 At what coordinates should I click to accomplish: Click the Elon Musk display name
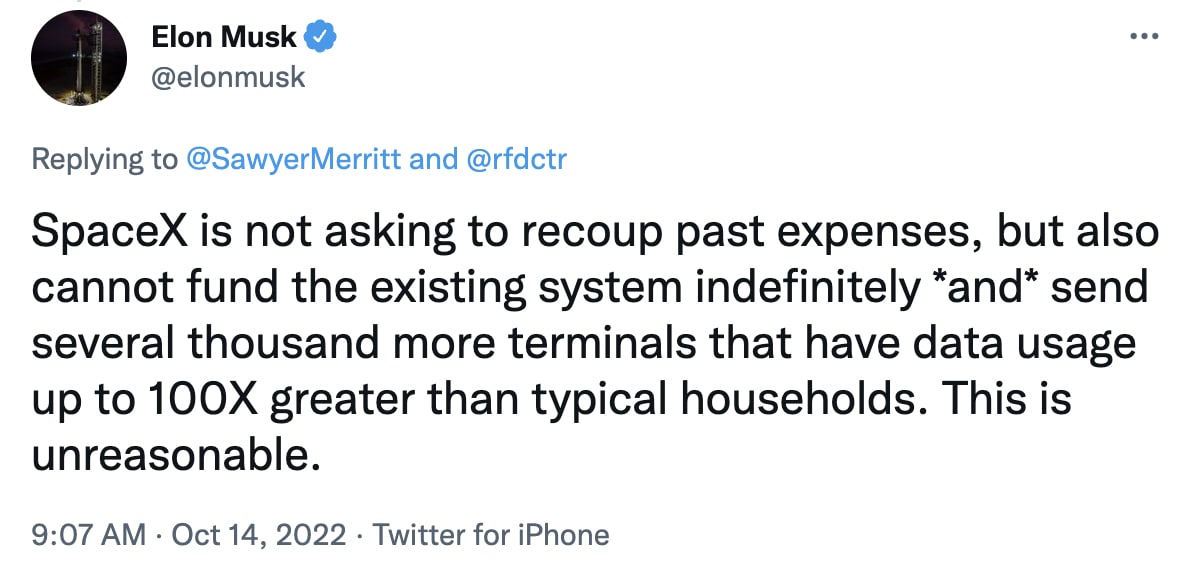click(225, 38)
